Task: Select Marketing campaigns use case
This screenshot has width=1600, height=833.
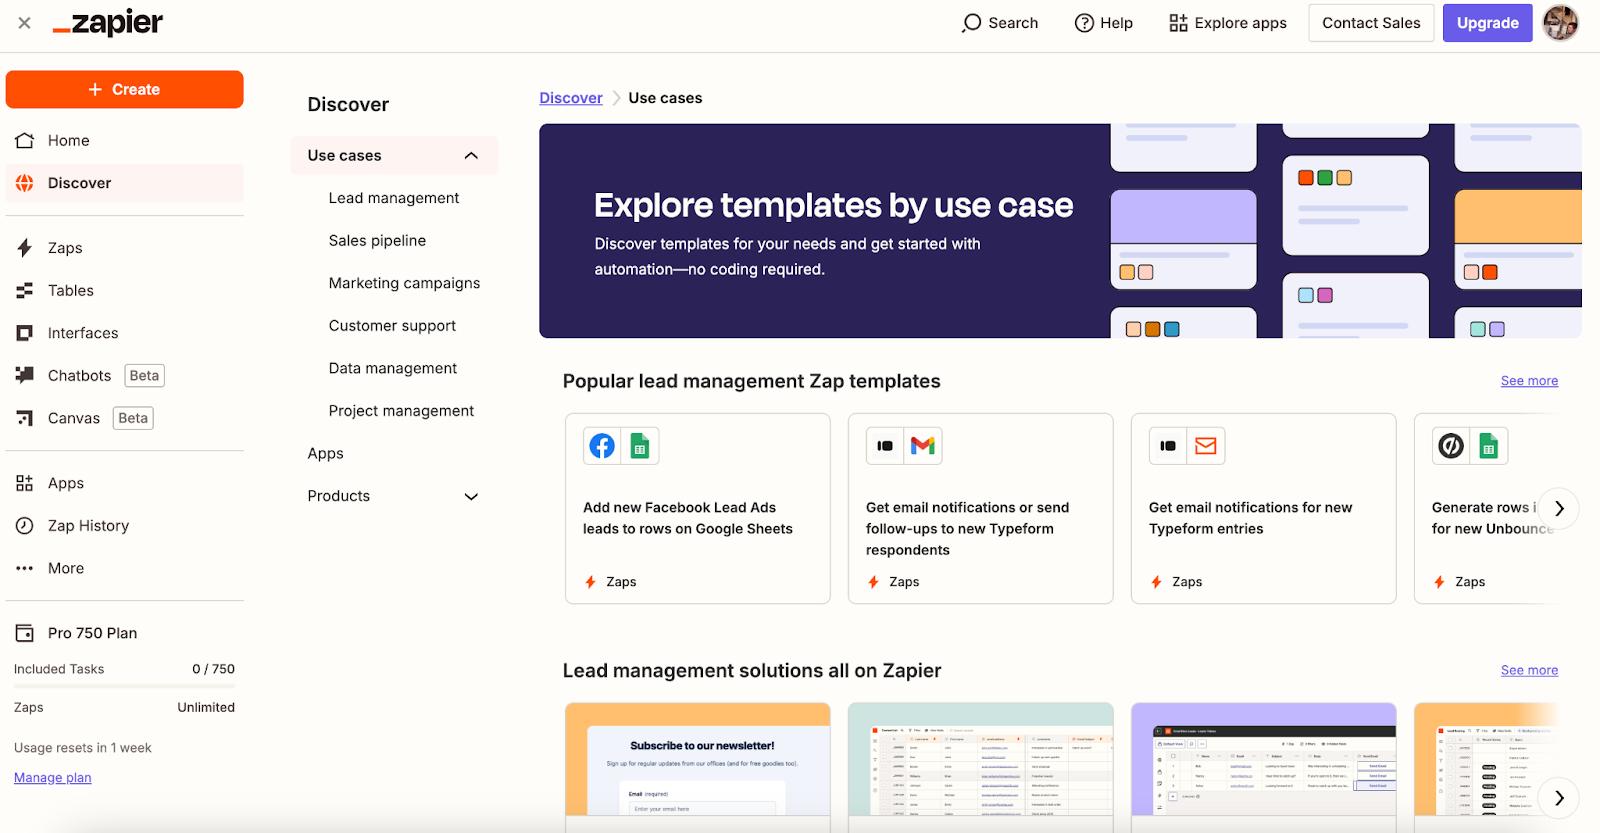Action: pyautogui.click(x=404, y=283)
